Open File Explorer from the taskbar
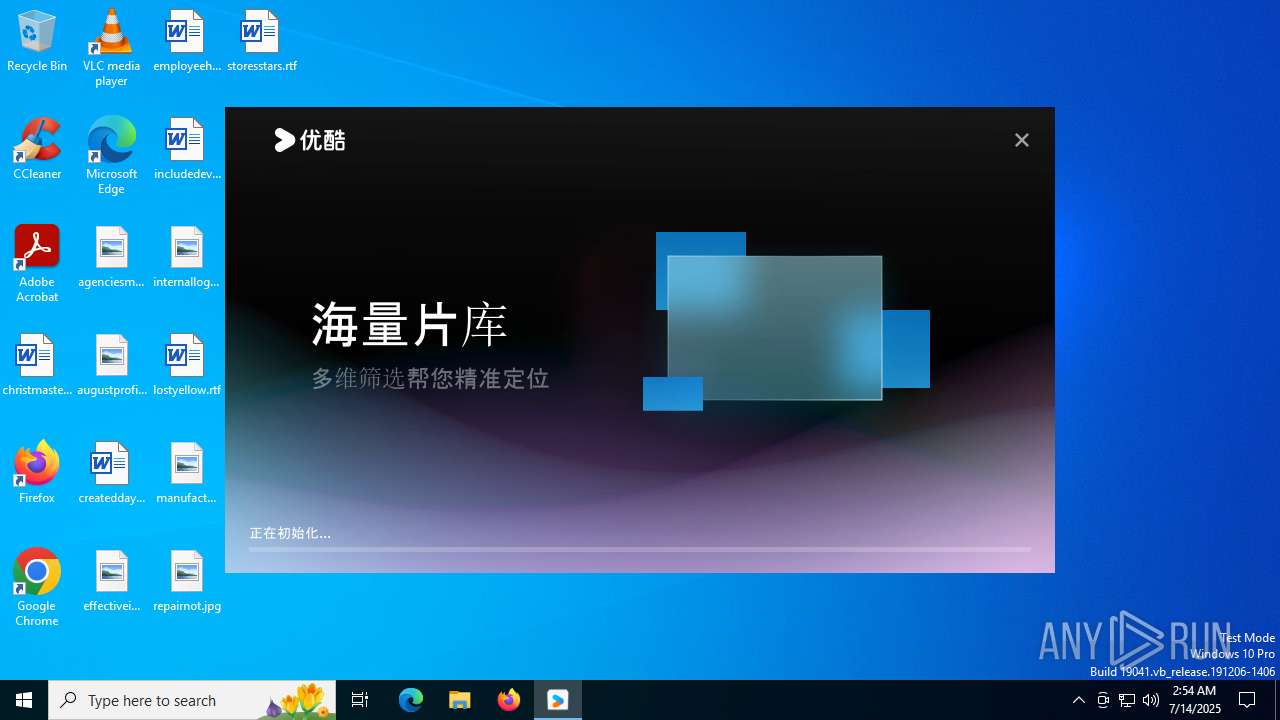Viewport: 1280px width, 720px height. point(460,700)
